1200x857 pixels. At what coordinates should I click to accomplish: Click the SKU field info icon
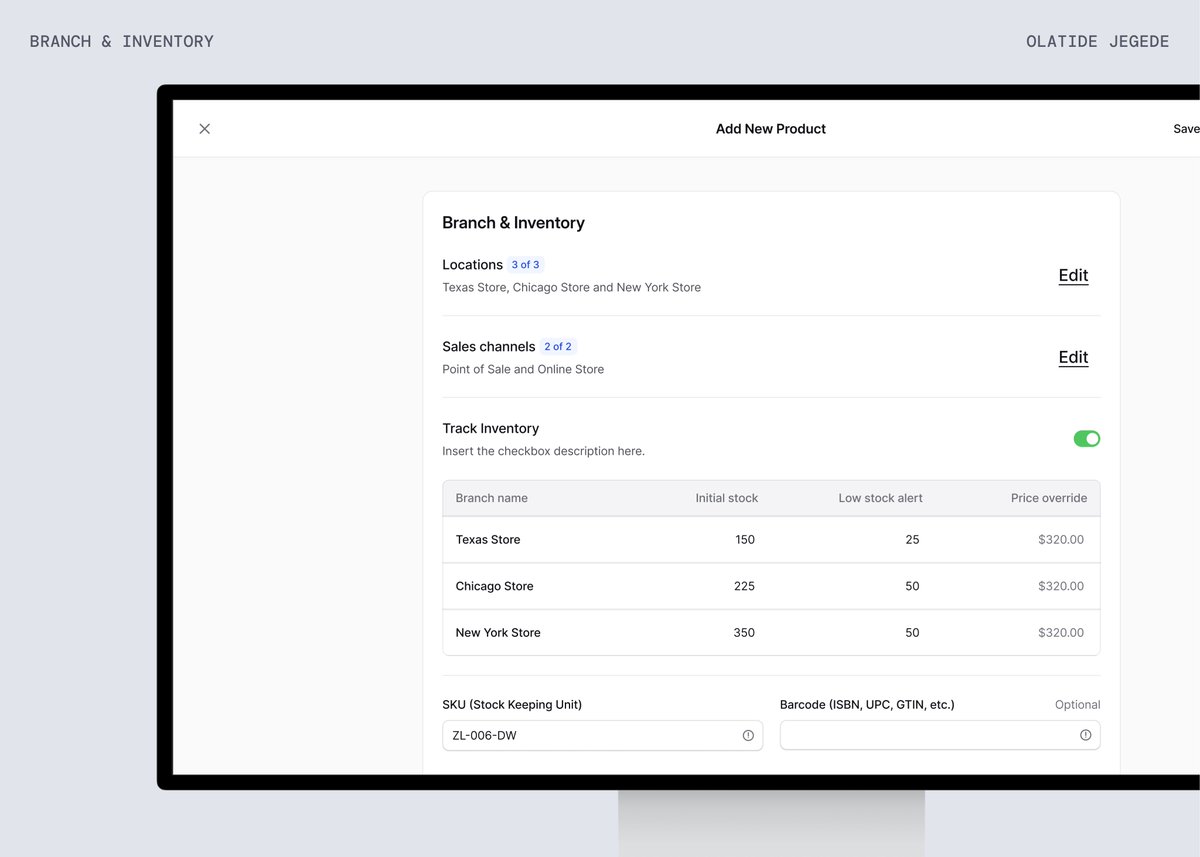[748, 735]
